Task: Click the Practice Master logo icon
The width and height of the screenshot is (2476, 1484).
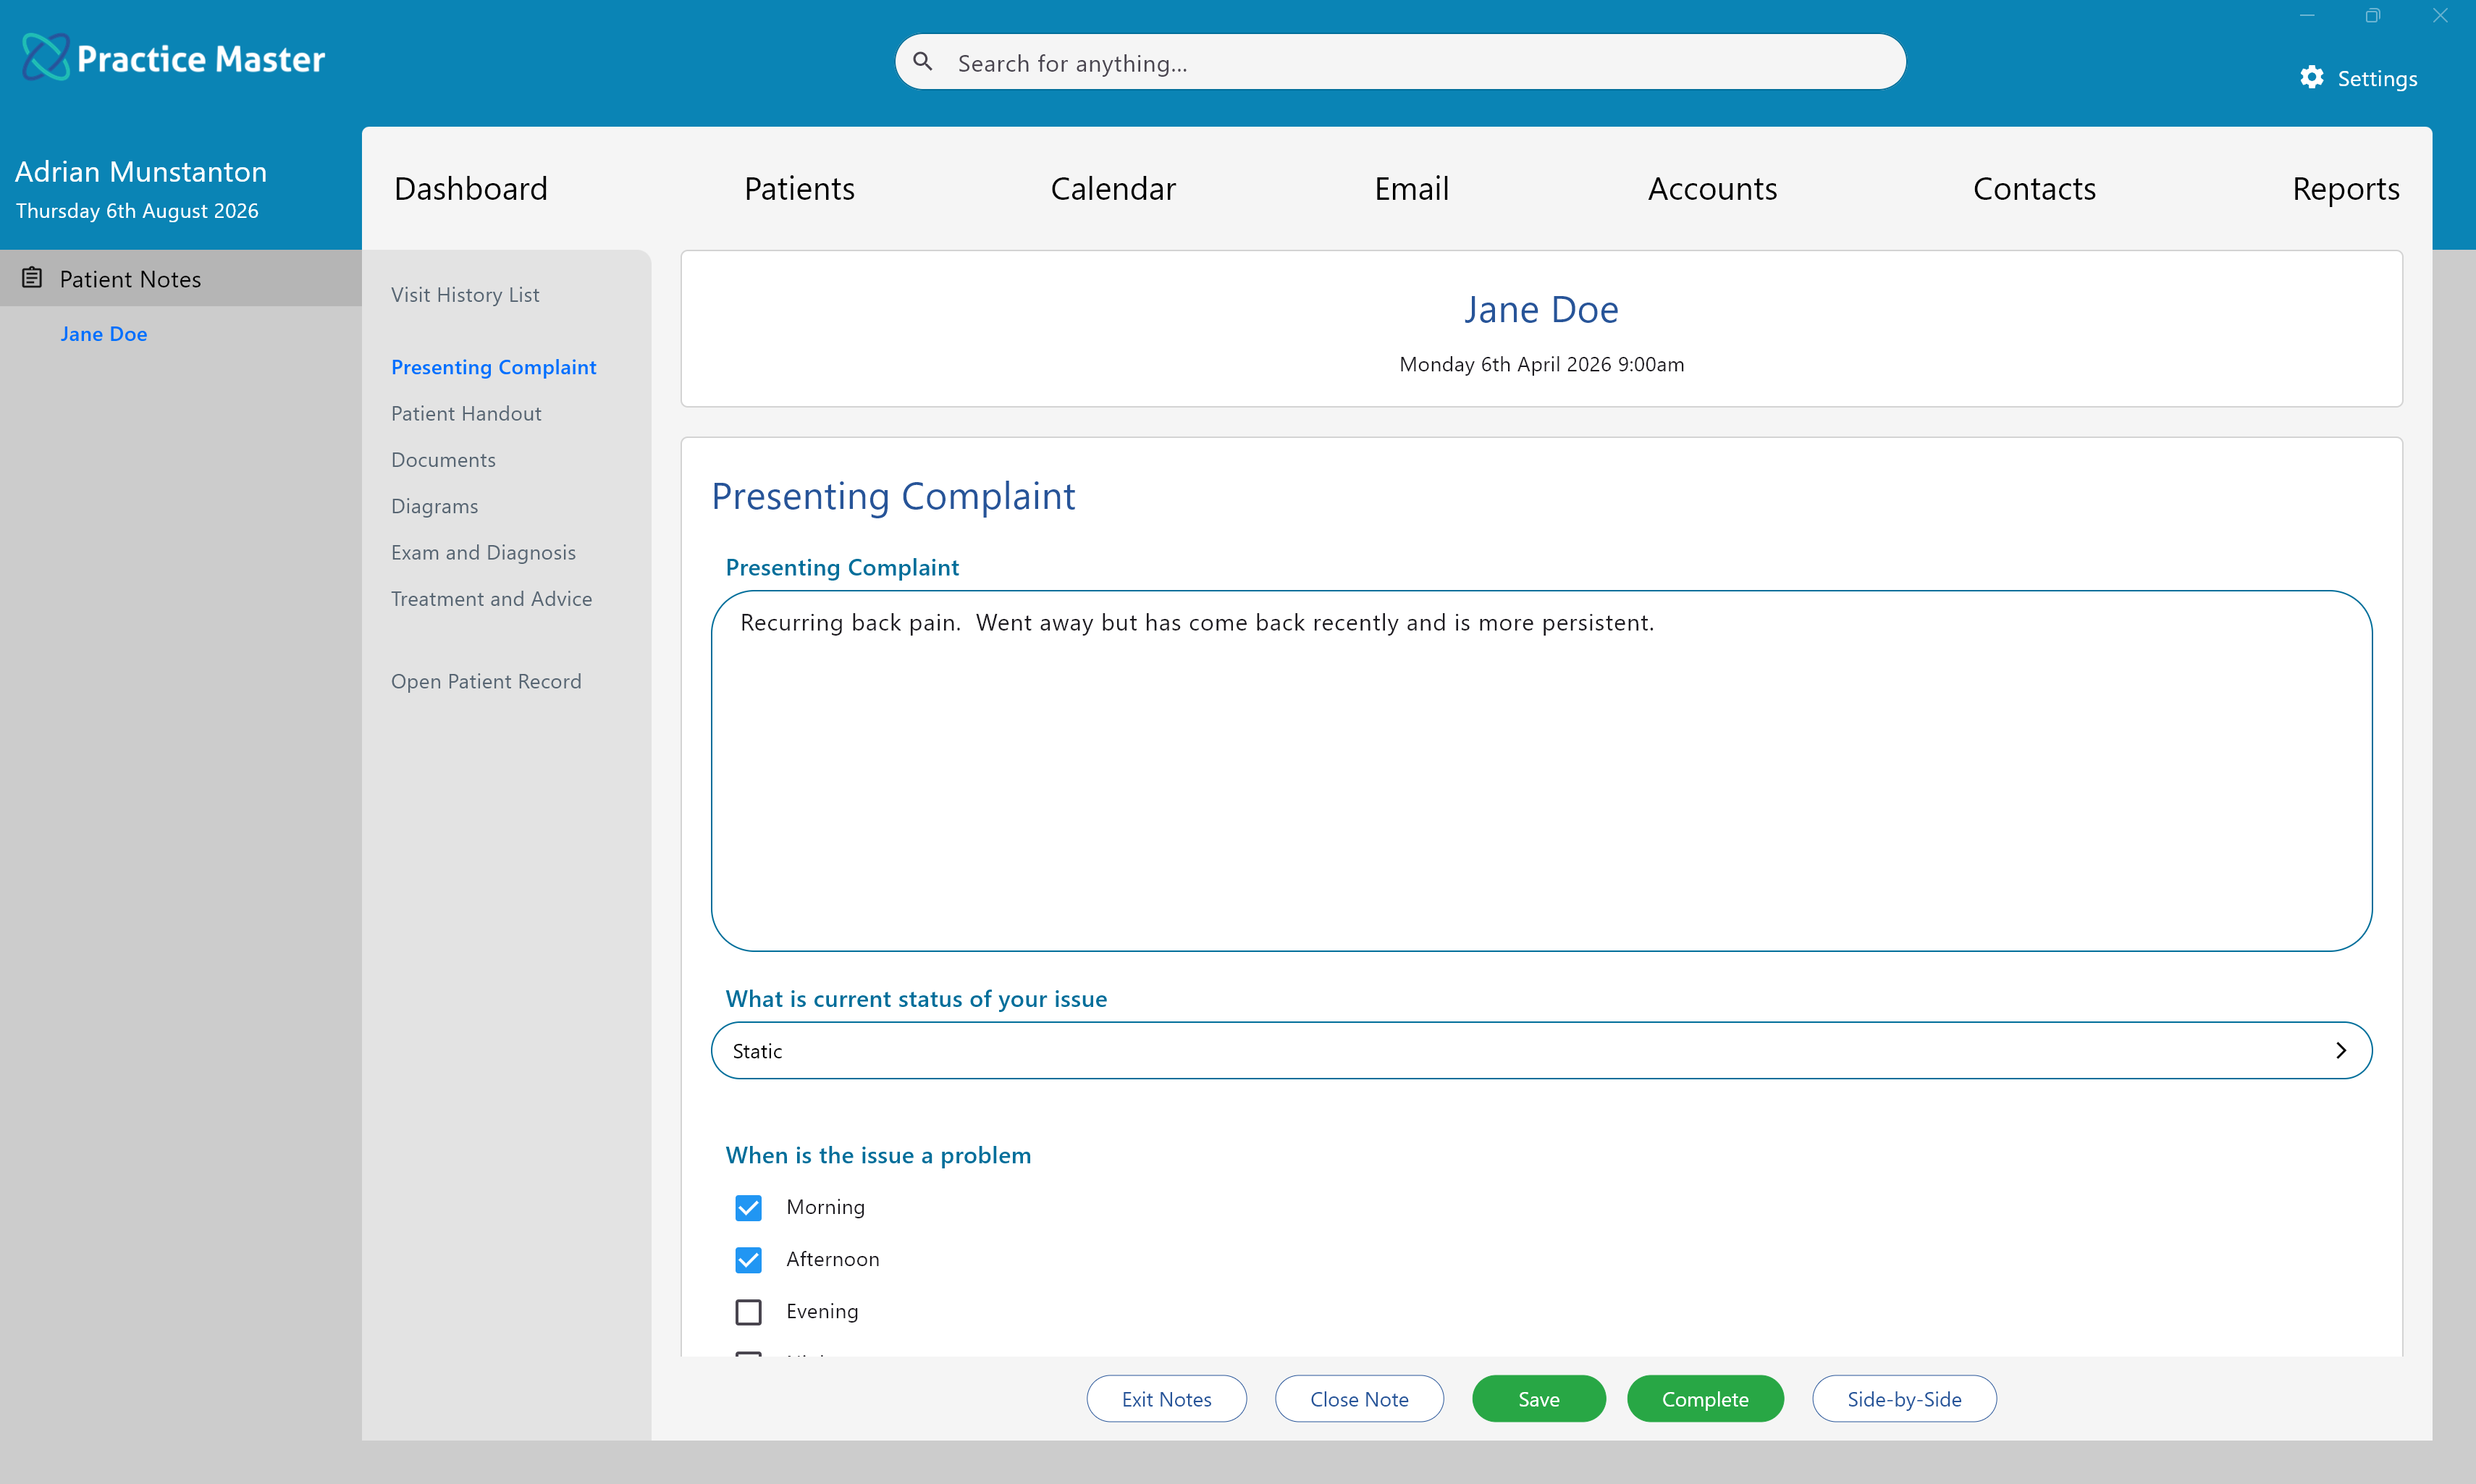Action: (46, 58)
